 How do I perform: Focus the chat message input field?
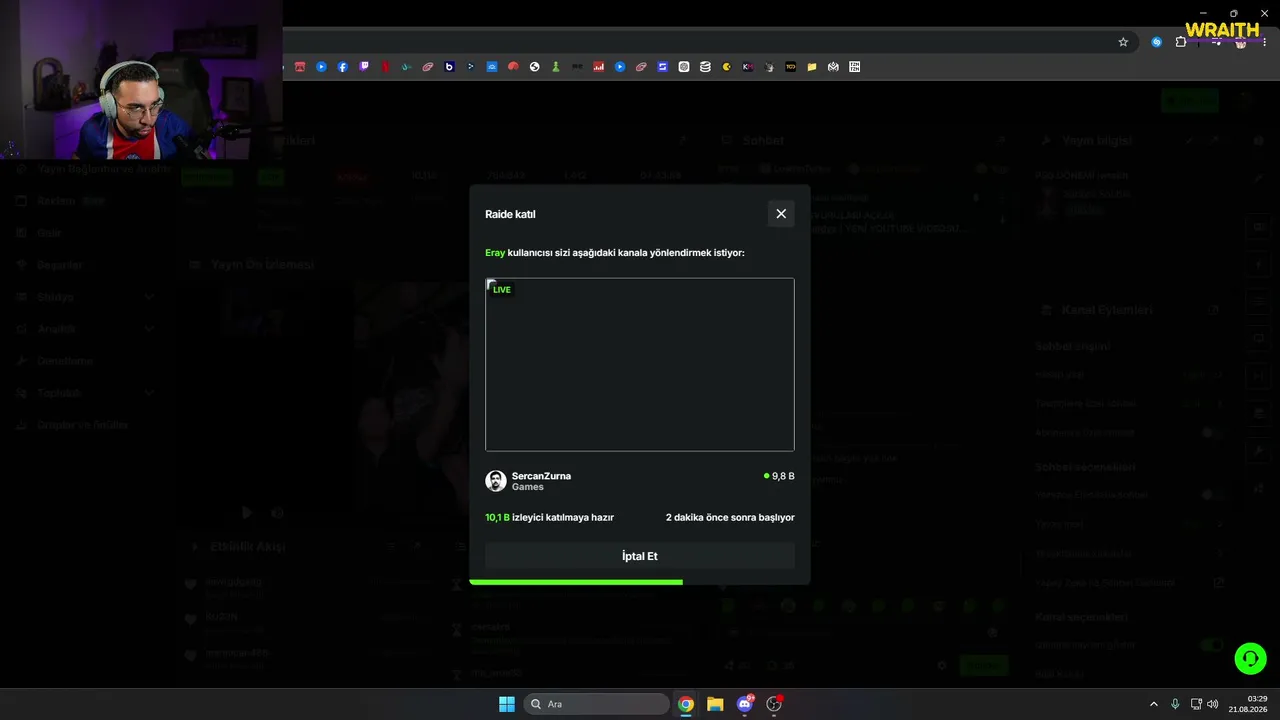[865, 632]
